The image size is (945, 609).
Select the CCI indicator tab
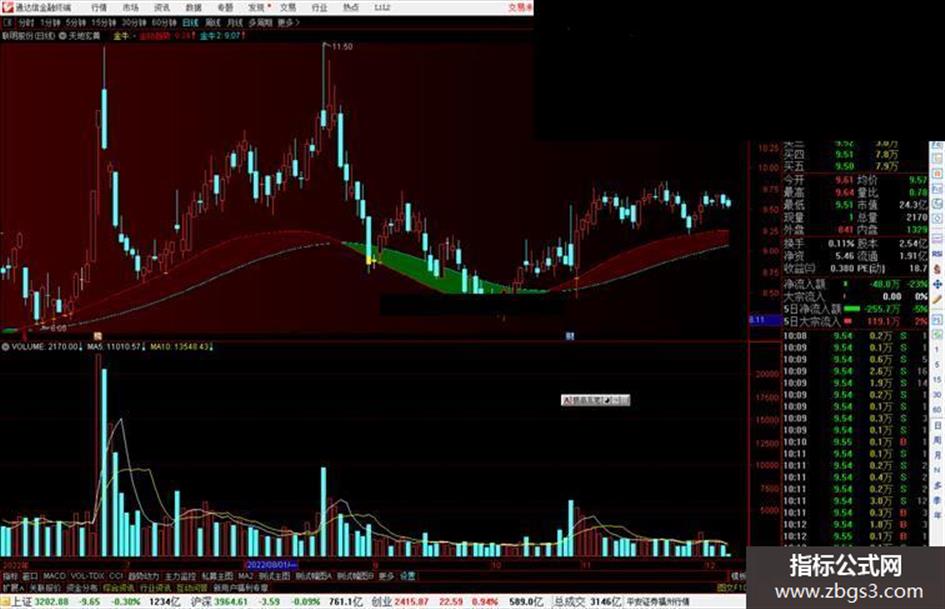pos(116,576)
